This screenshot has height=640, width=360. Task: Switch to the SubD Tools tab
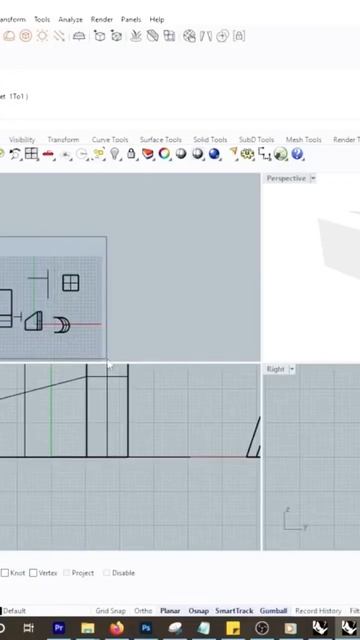coord(256,140)
